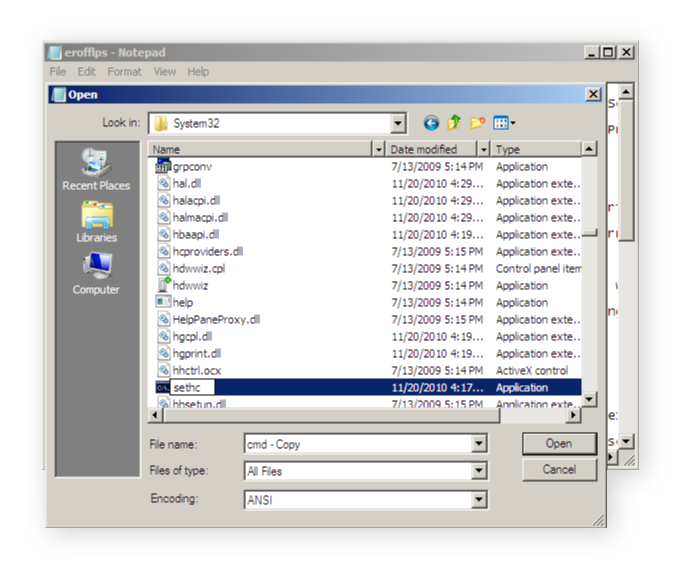The image size is (686, 574).
Task: Click the Open button
Action: (x=558, y=443)
